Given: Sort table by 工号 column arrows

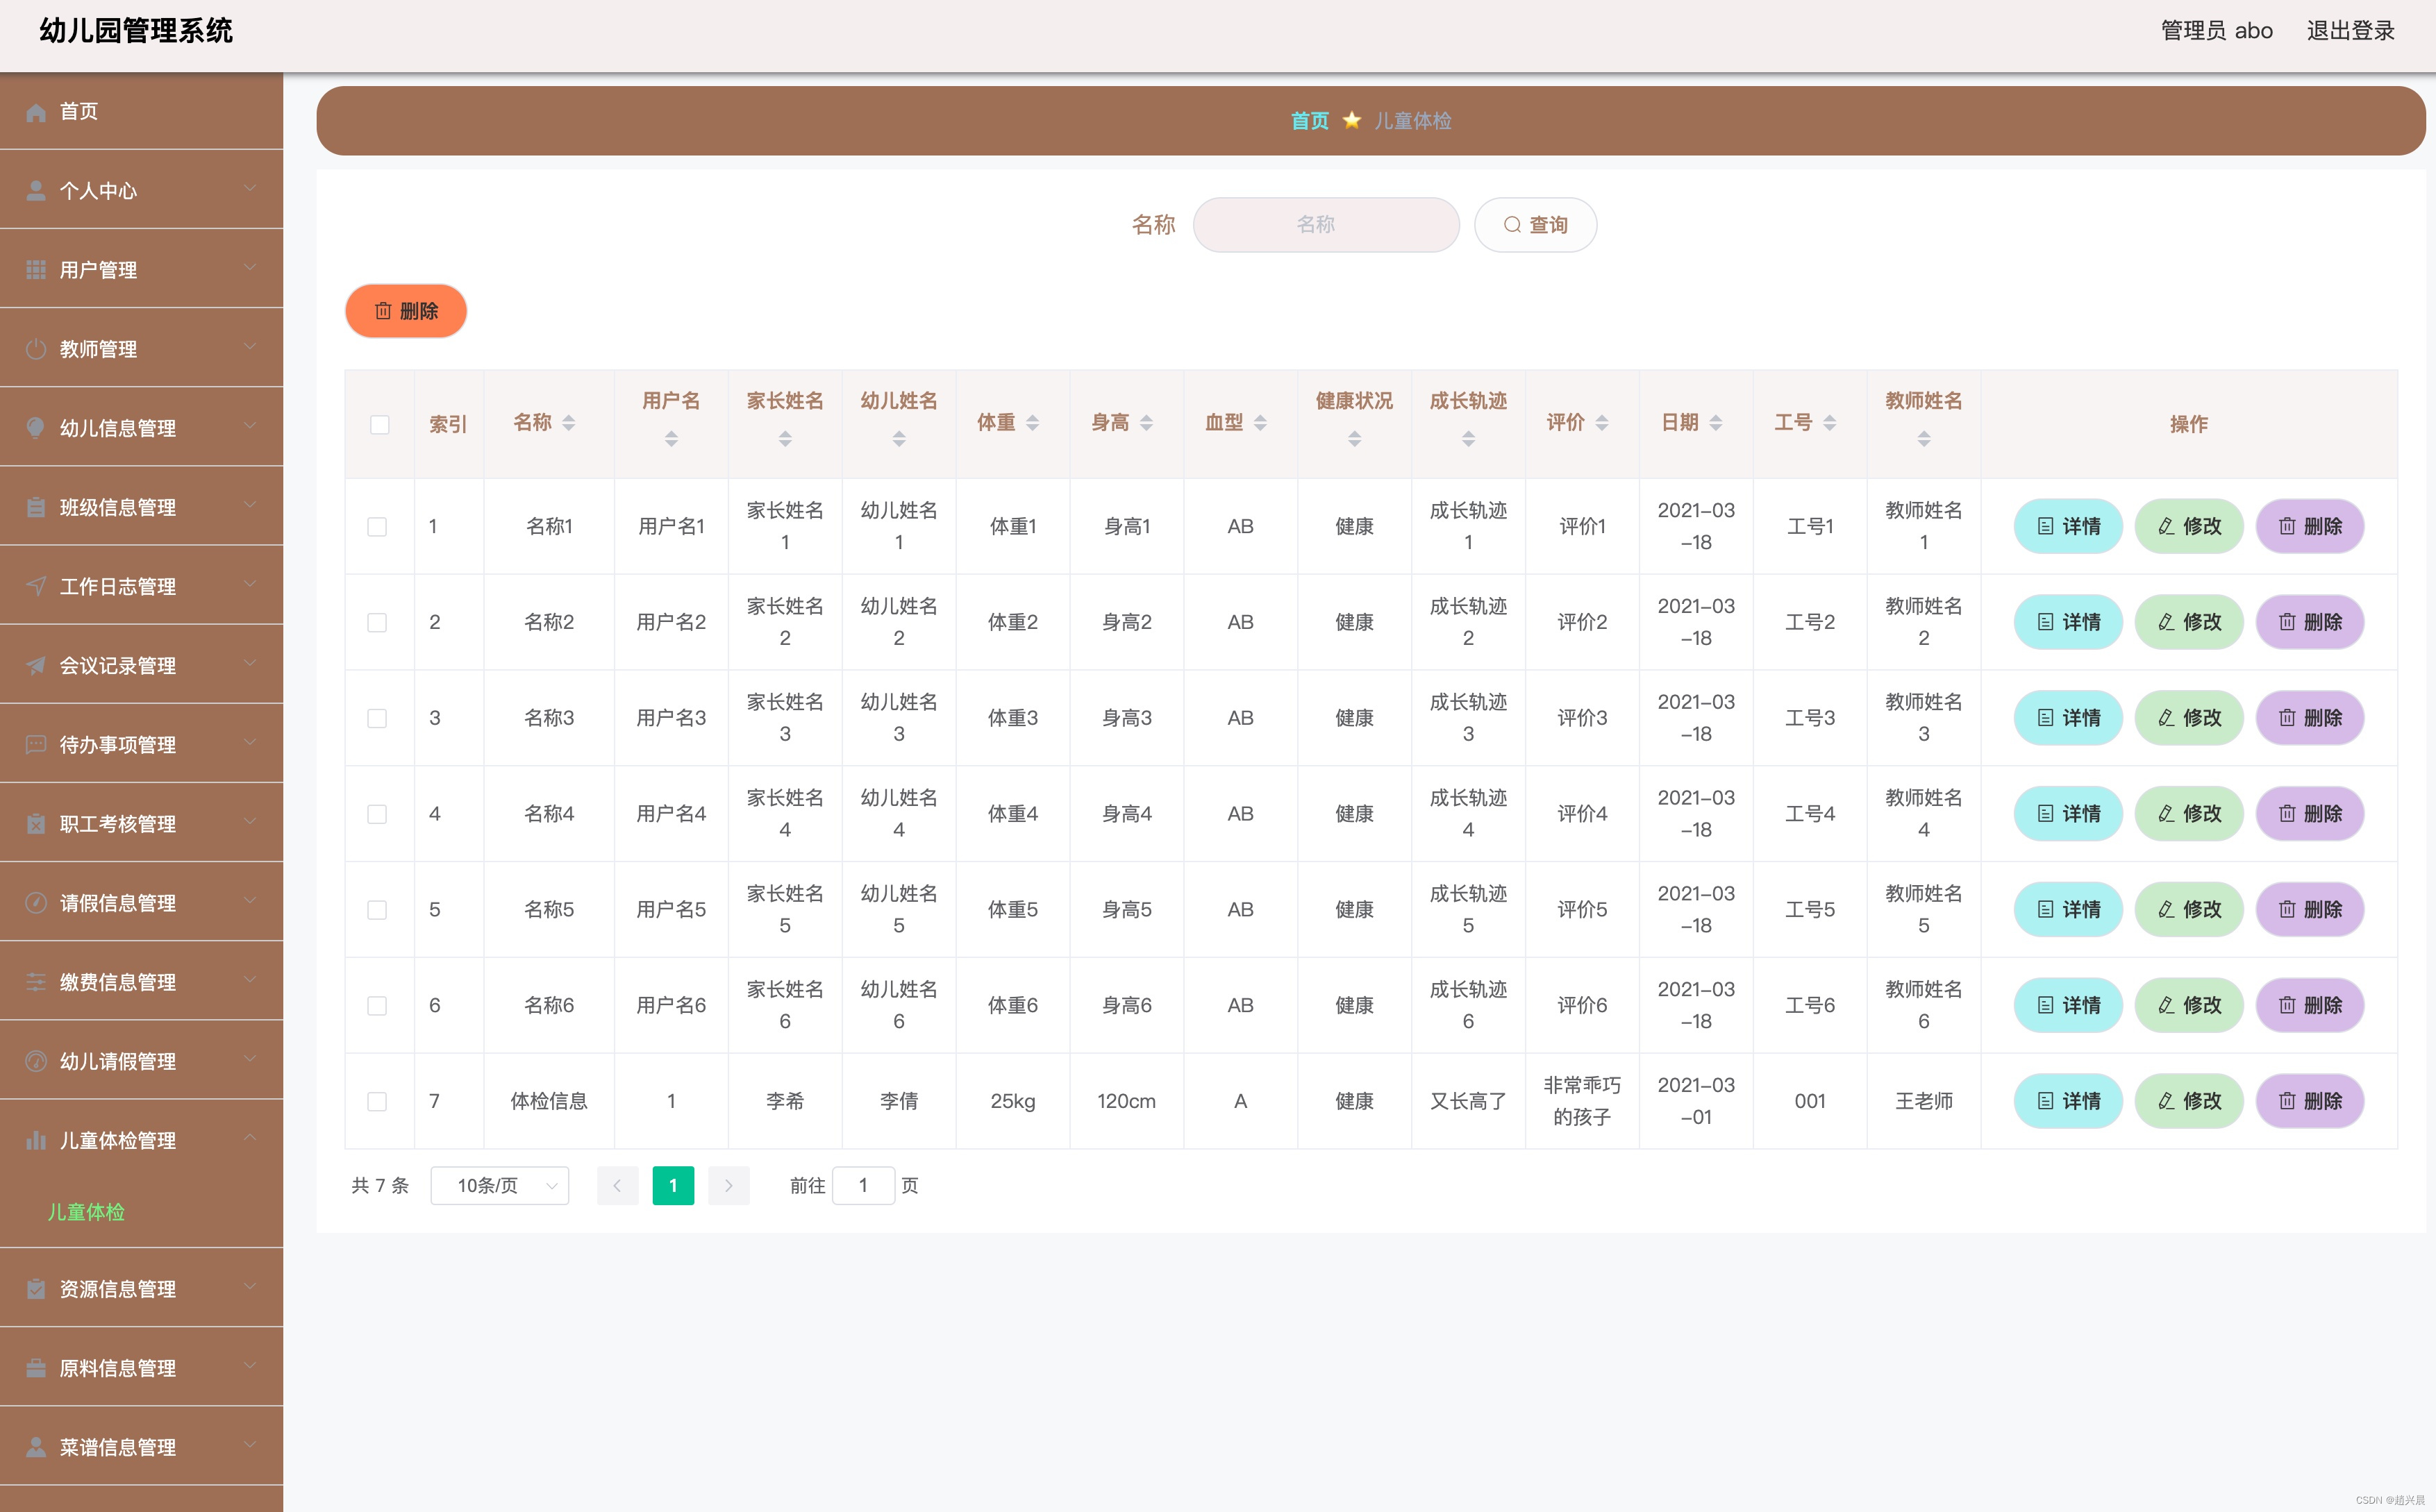Looking at the screenshot, I should tap(1830, 423).
